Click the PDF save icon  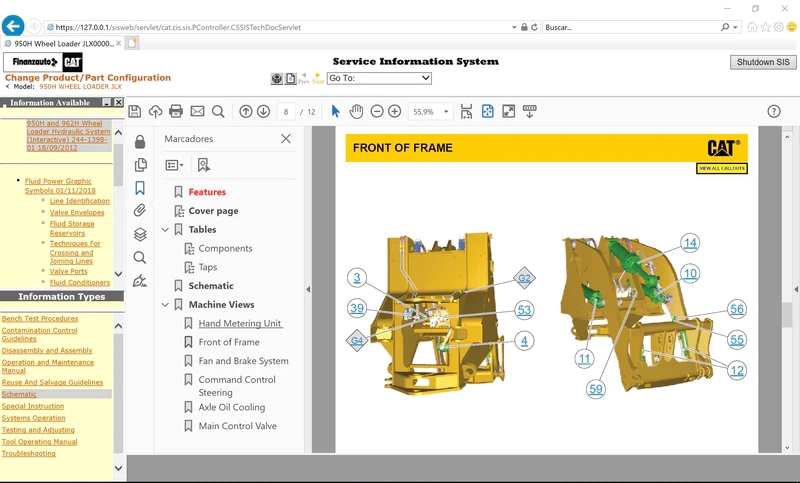[134, 111]
